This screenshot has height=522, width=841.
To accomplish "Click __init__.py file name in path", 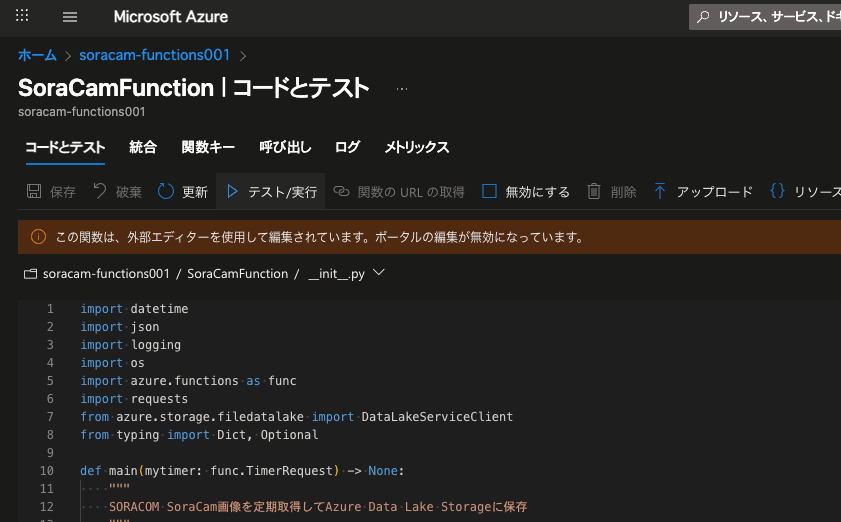I will 336,274.
